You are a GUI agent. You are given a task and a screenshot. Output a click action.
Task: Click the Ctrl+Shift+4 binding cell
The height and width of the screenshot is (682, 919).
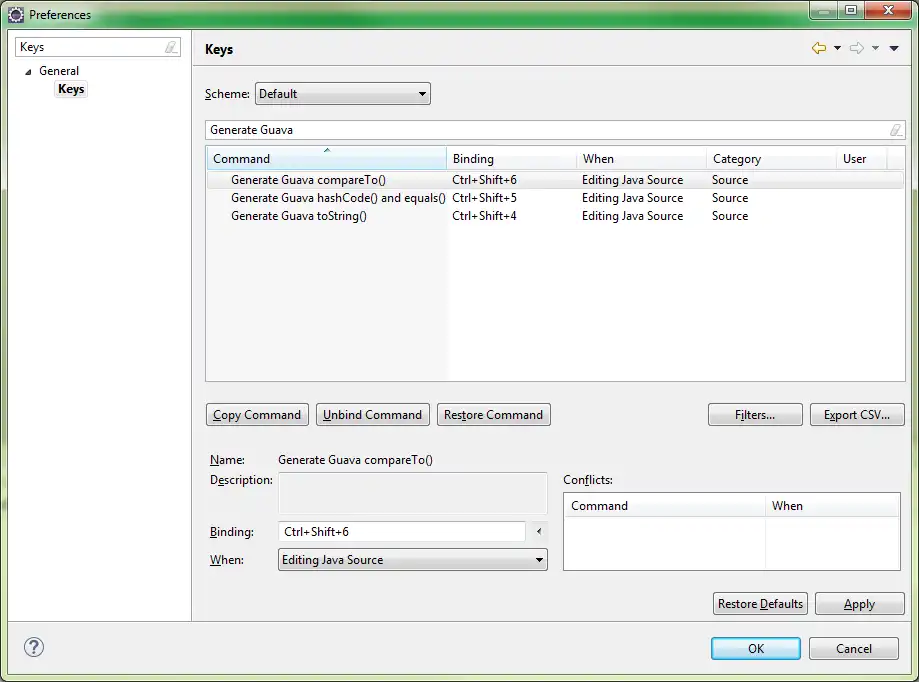tap(484, 216)
